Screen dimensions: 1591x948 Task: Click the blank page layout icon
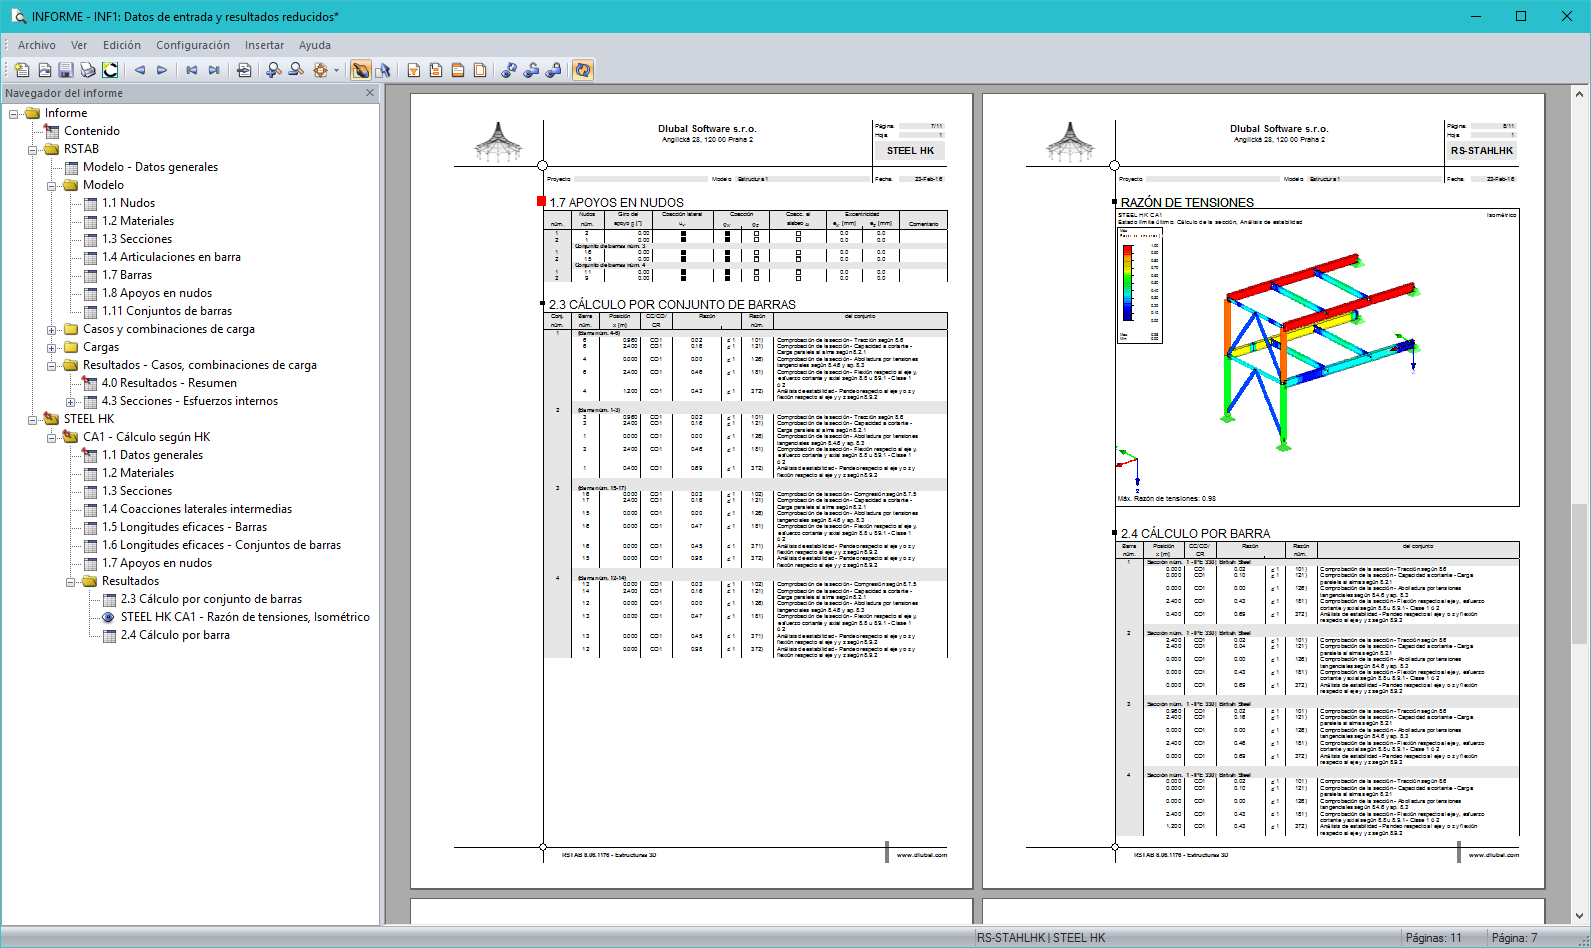tap(480, 70)
